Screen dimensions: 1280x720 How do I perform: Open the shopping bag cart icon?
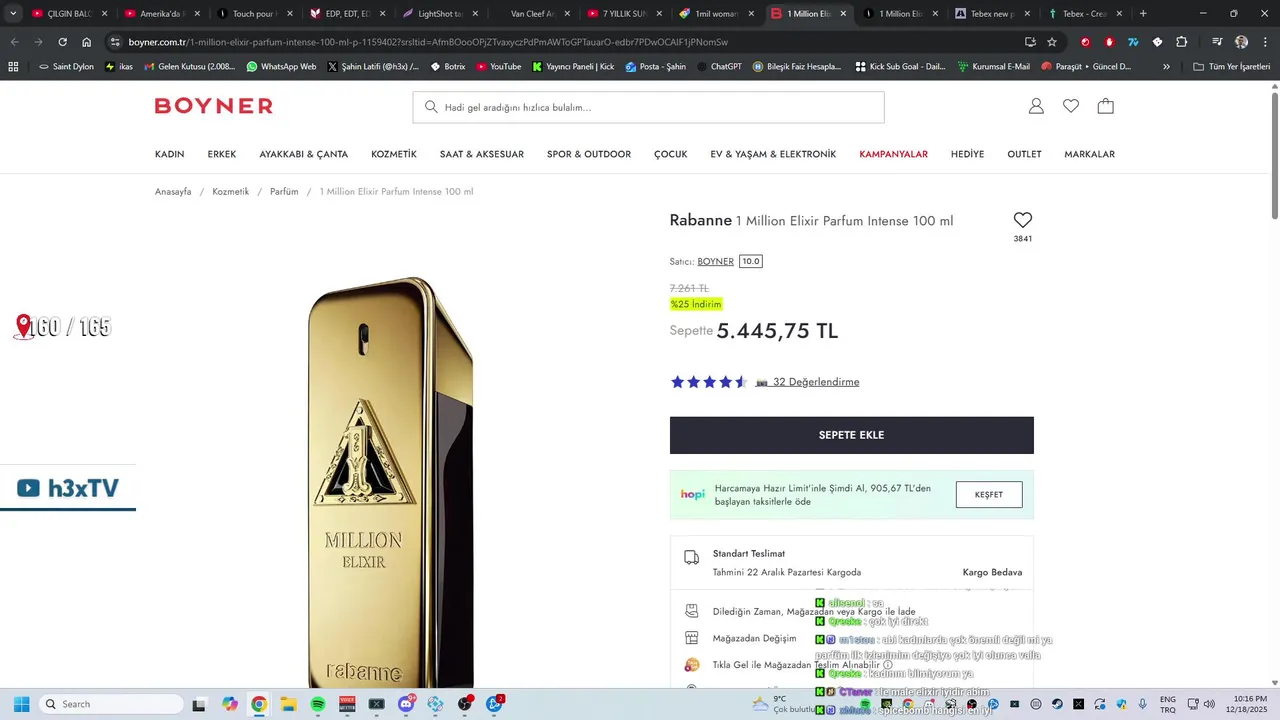pyautogui.click(x=1105, y=106)
